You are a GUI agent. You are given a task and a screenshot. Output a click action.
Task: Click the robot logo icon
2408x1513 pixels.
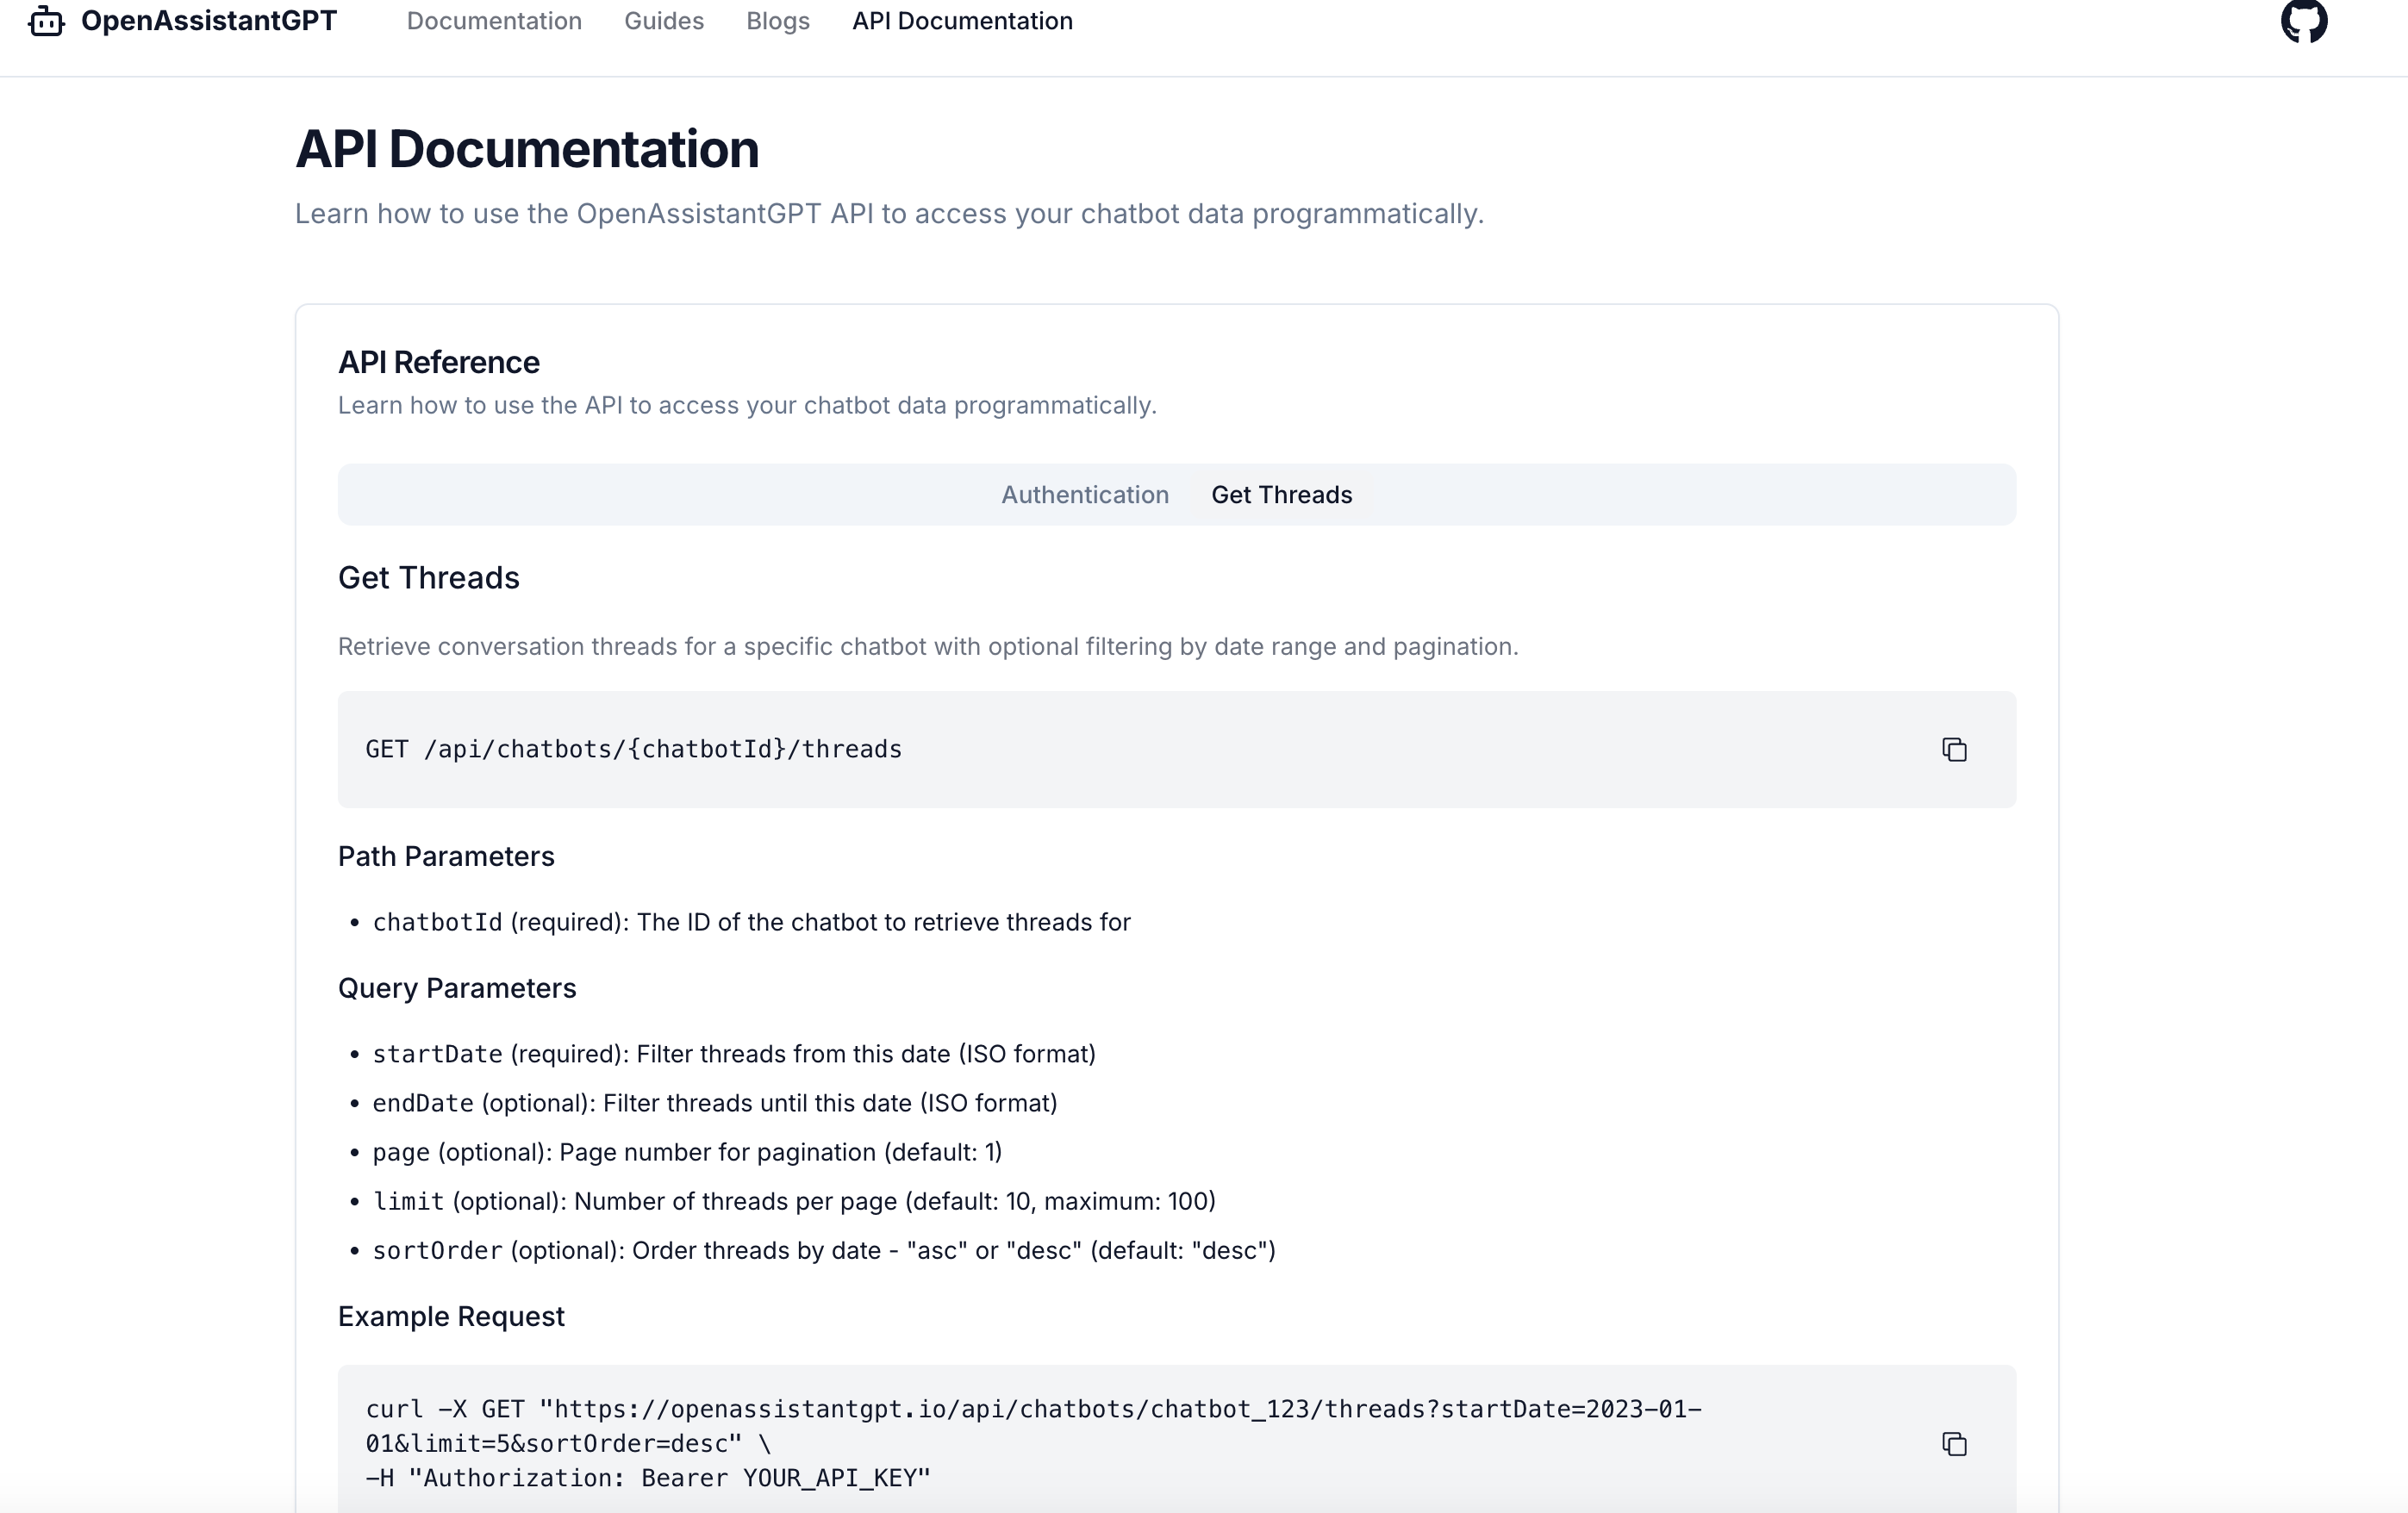click(46, 21)
